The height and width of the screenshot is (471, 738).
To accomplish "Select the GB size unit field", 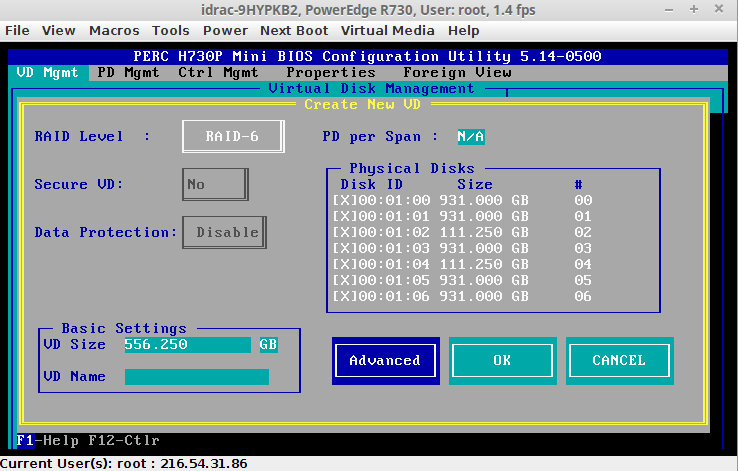I will click(268, 344).
